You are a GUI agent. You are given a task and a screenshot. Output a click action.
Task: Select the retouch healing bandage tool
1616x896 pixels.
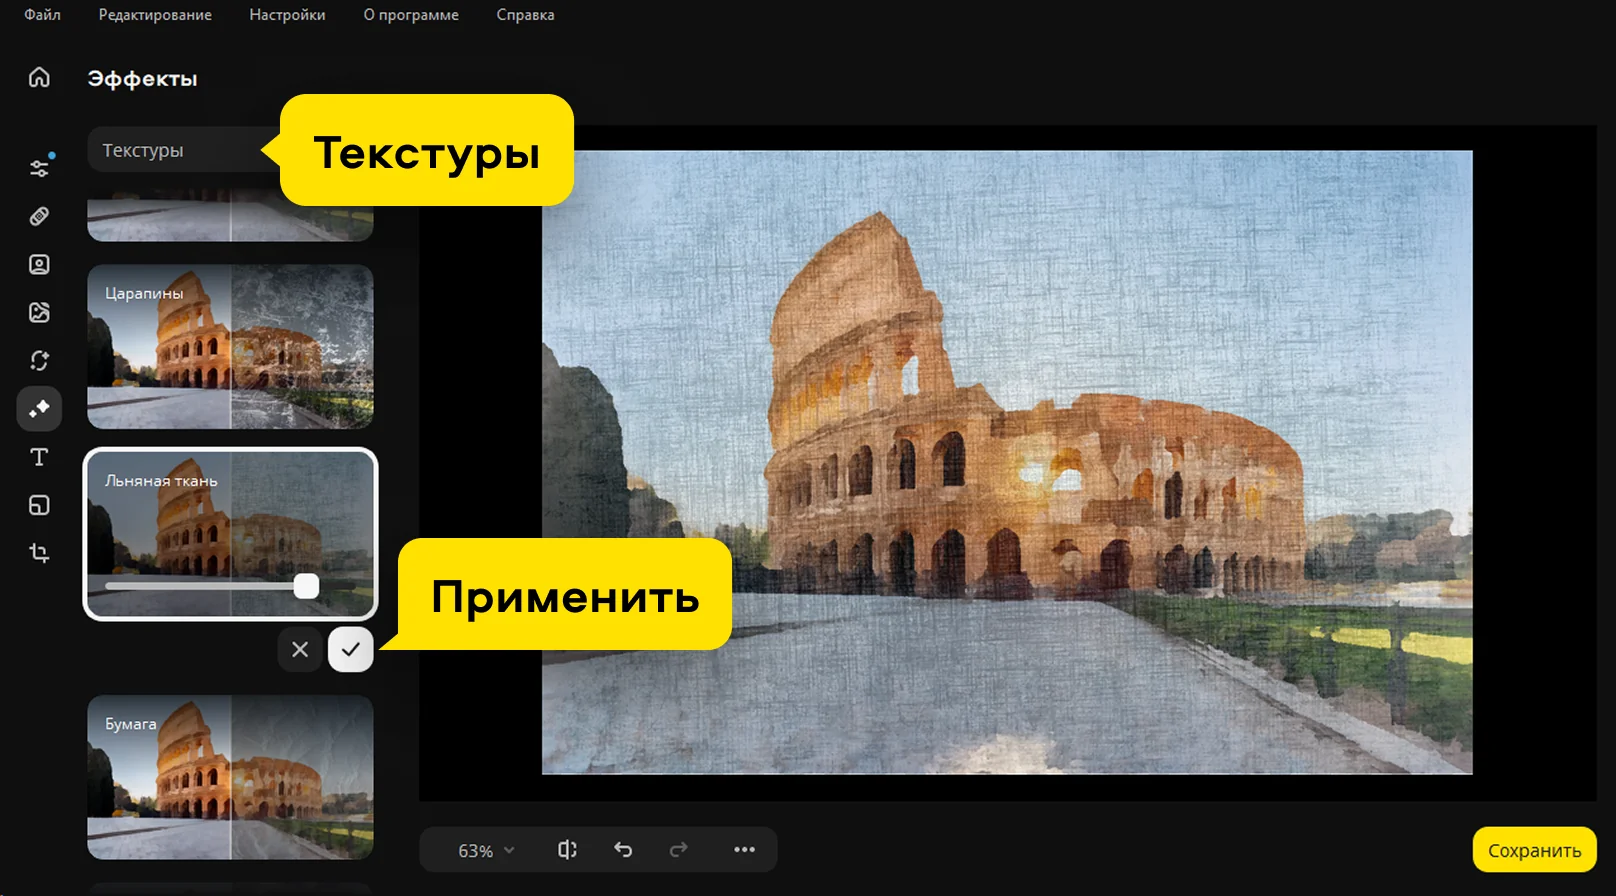click(x=39, y=216)
